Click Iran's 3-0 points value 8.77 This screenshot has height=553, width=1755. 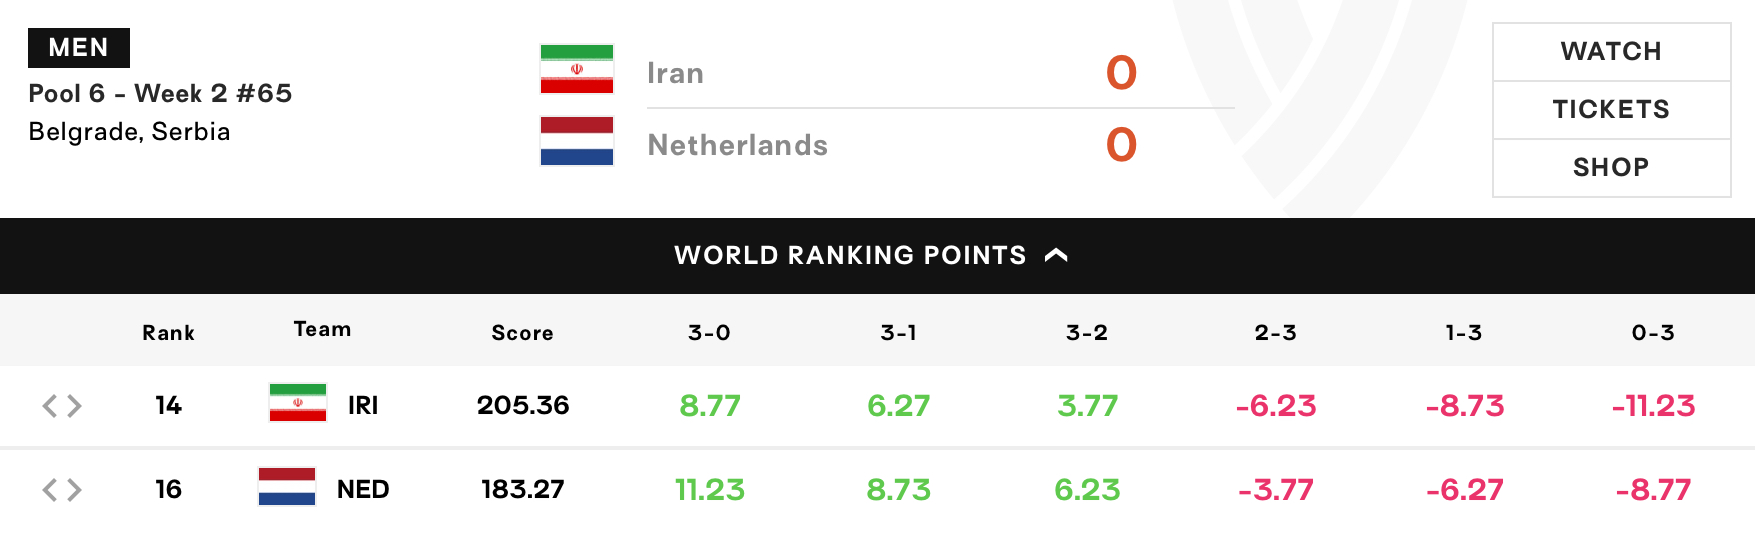[710, 405]
